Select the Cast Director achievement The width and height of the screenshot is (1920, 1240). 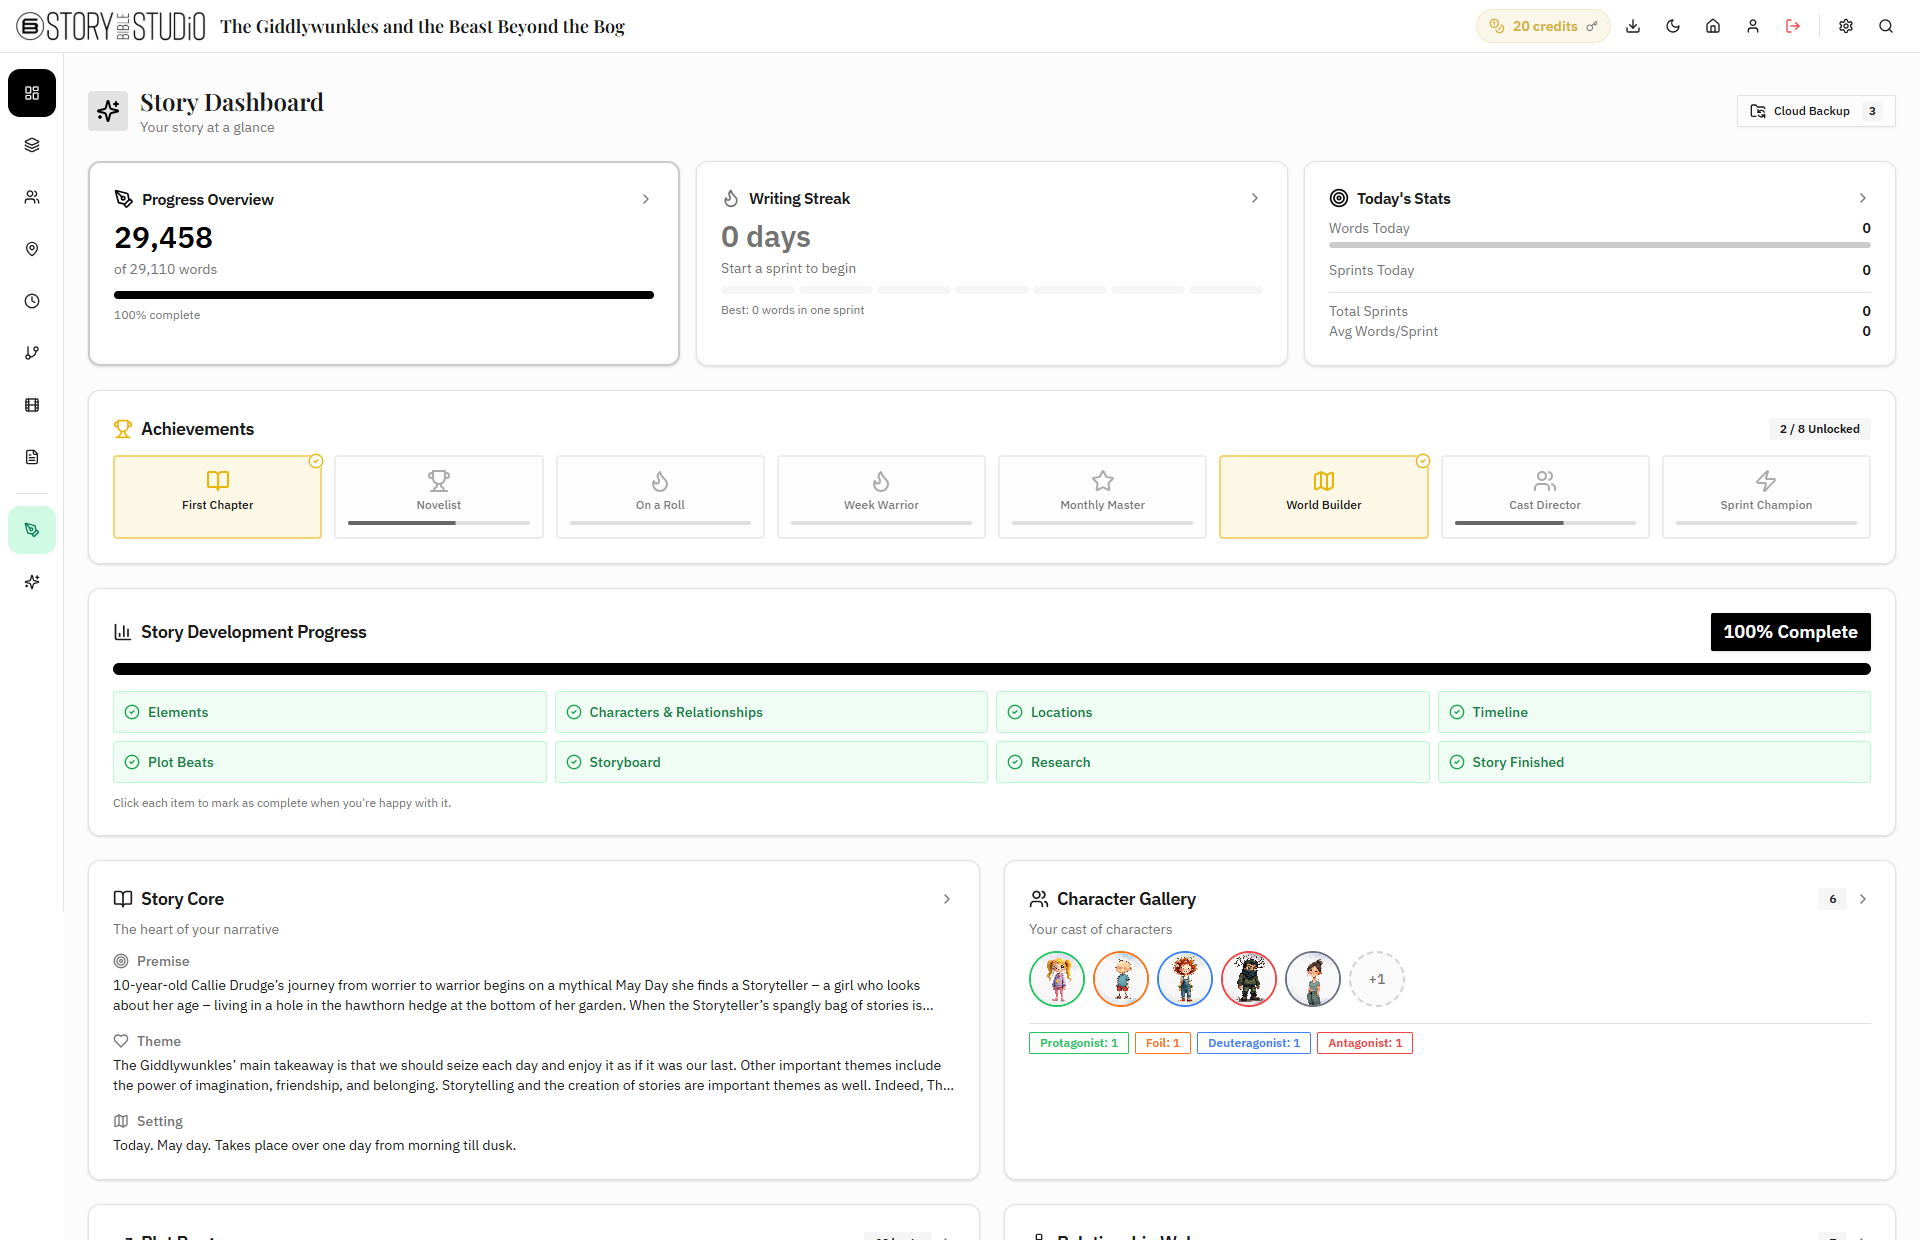pos(1545,497)
